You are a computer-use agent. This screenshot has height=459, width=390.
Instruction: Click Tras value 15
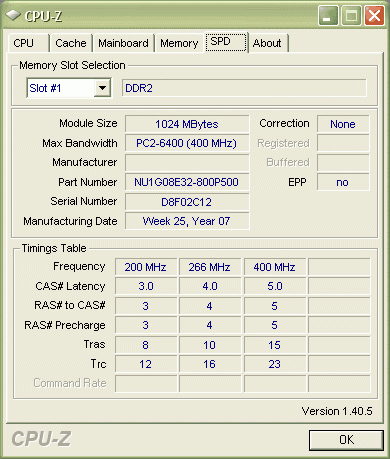pos(275,345)
